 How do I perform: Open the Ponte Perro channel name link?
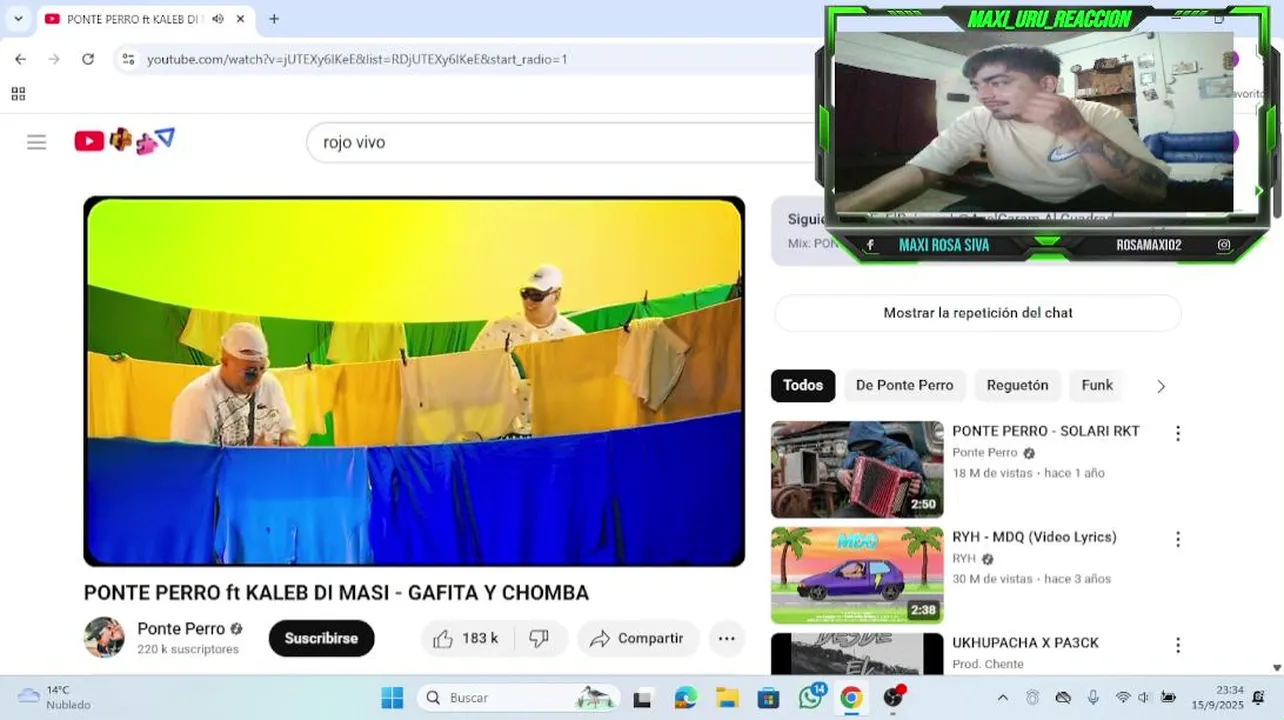pos(181,629)
